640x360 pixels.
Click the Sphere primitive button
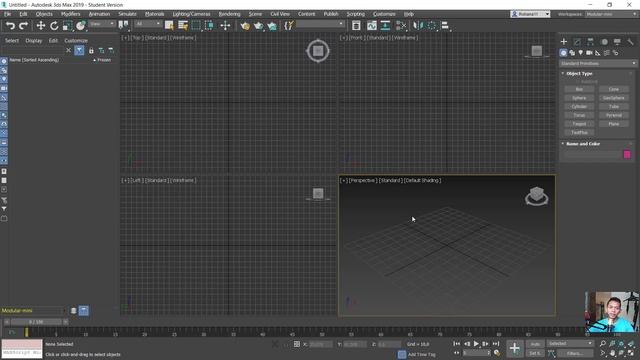(579, 98)
